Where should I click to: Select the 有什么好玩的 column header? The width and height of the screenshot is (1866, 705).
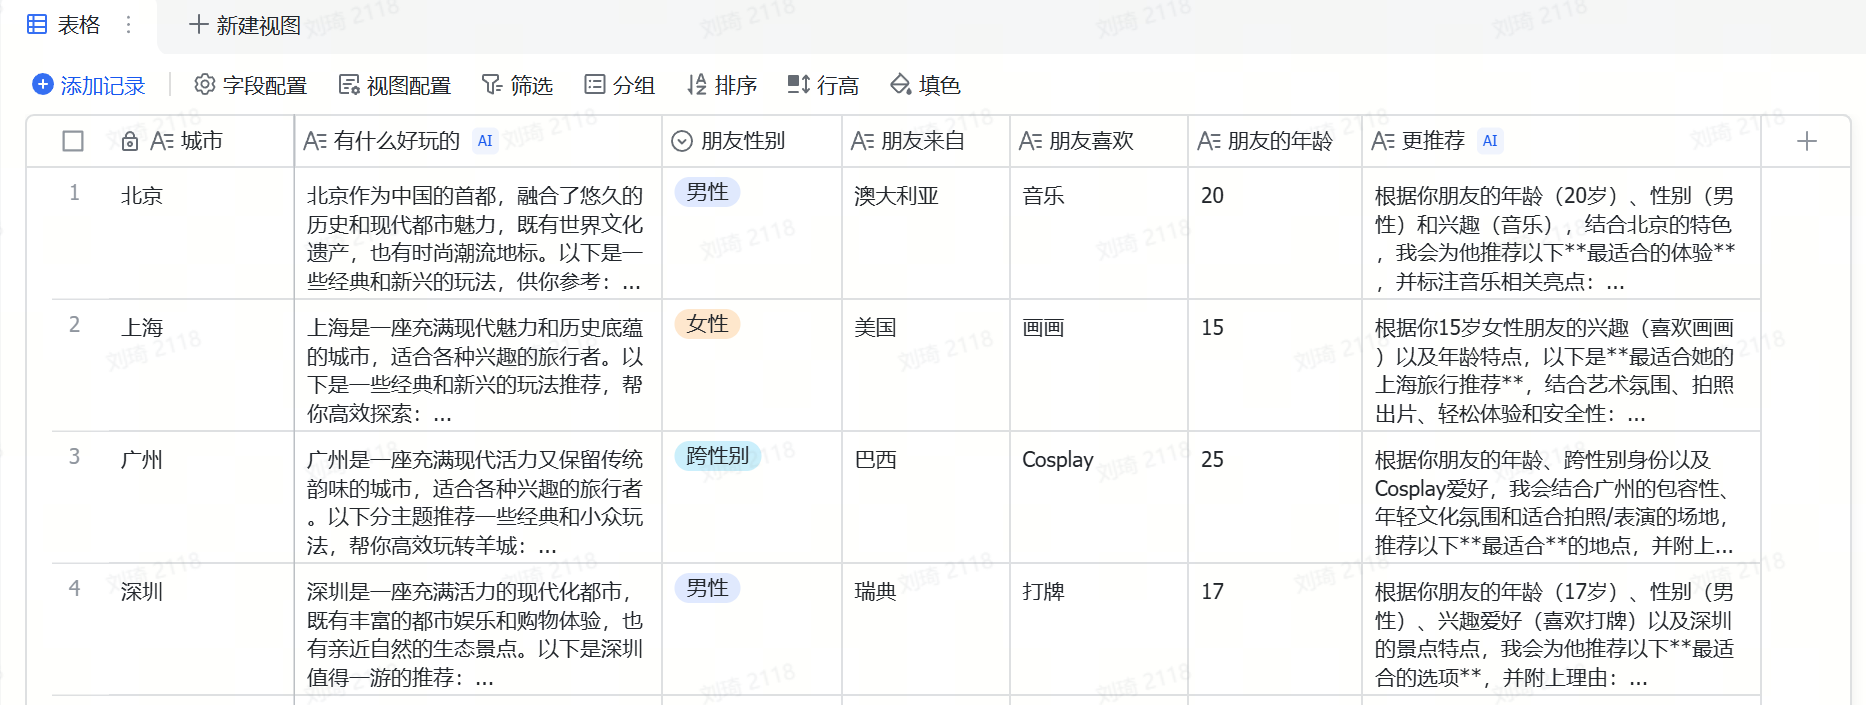[396, 141]
